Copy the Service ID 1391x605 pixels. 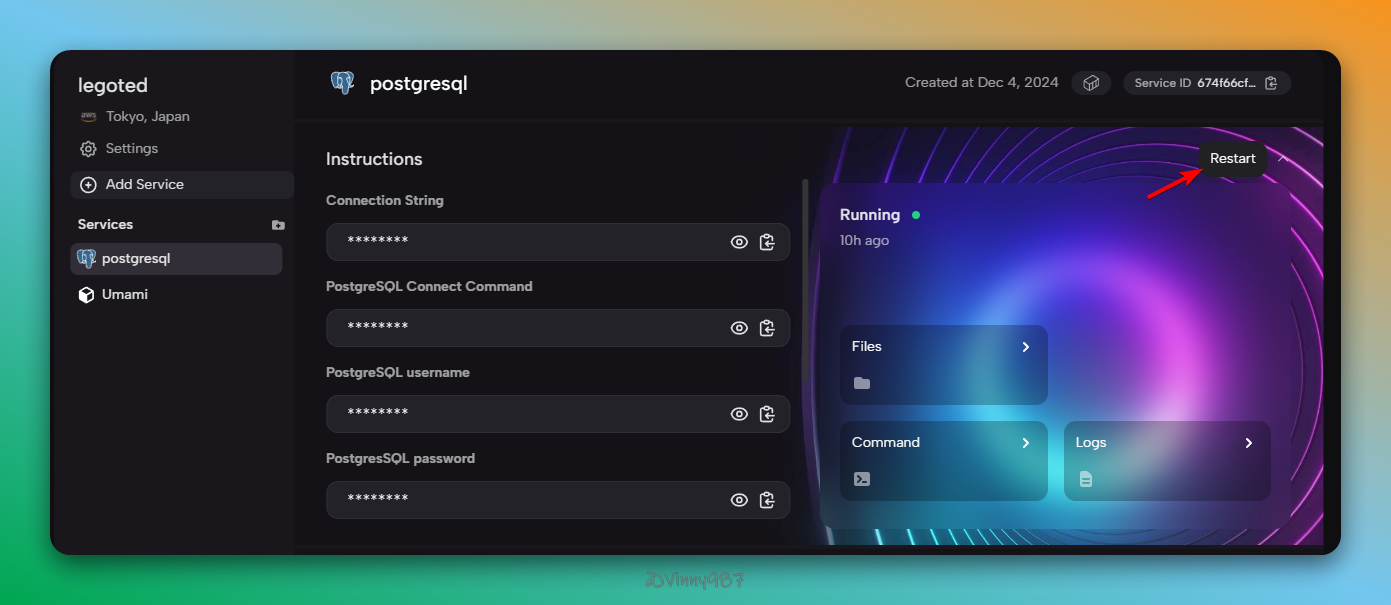[1271, 83]
